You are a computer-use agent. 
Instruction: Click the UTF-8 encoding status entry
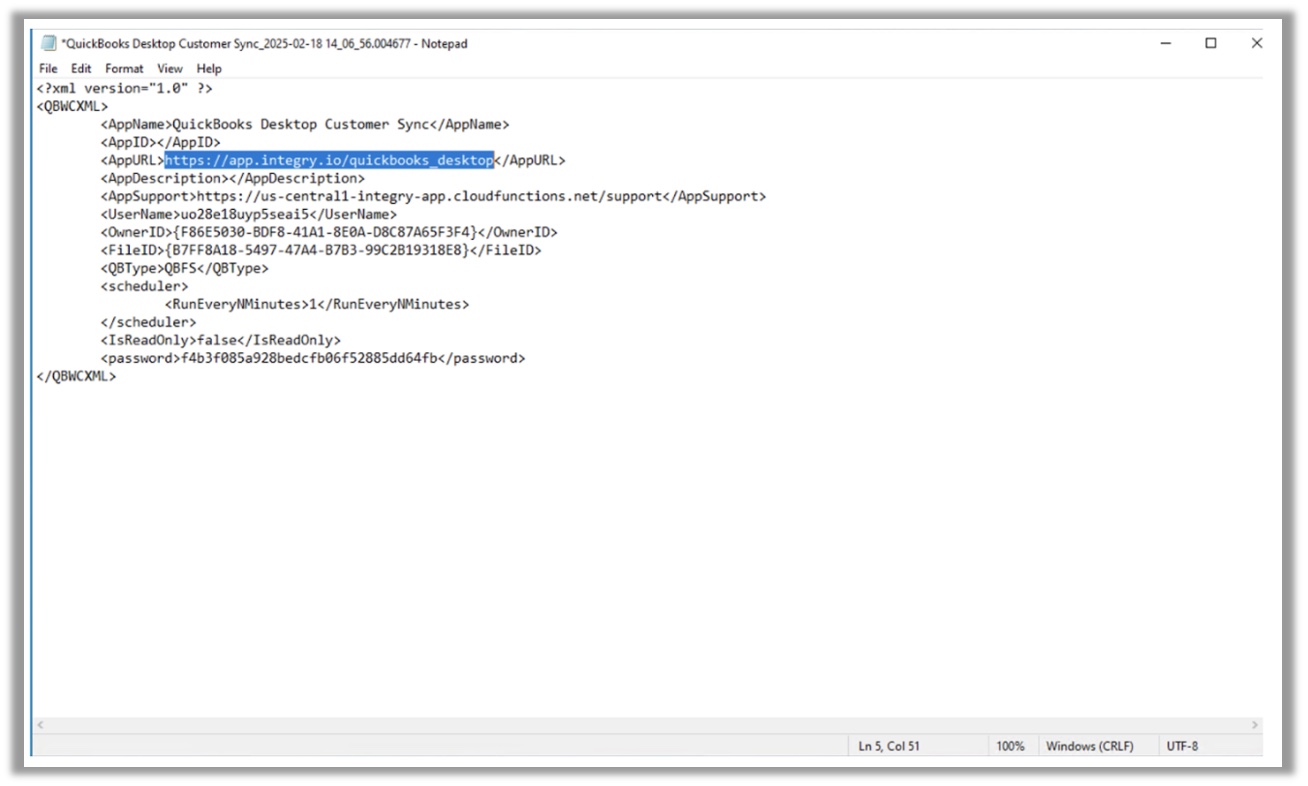(x=1182, y=746)
